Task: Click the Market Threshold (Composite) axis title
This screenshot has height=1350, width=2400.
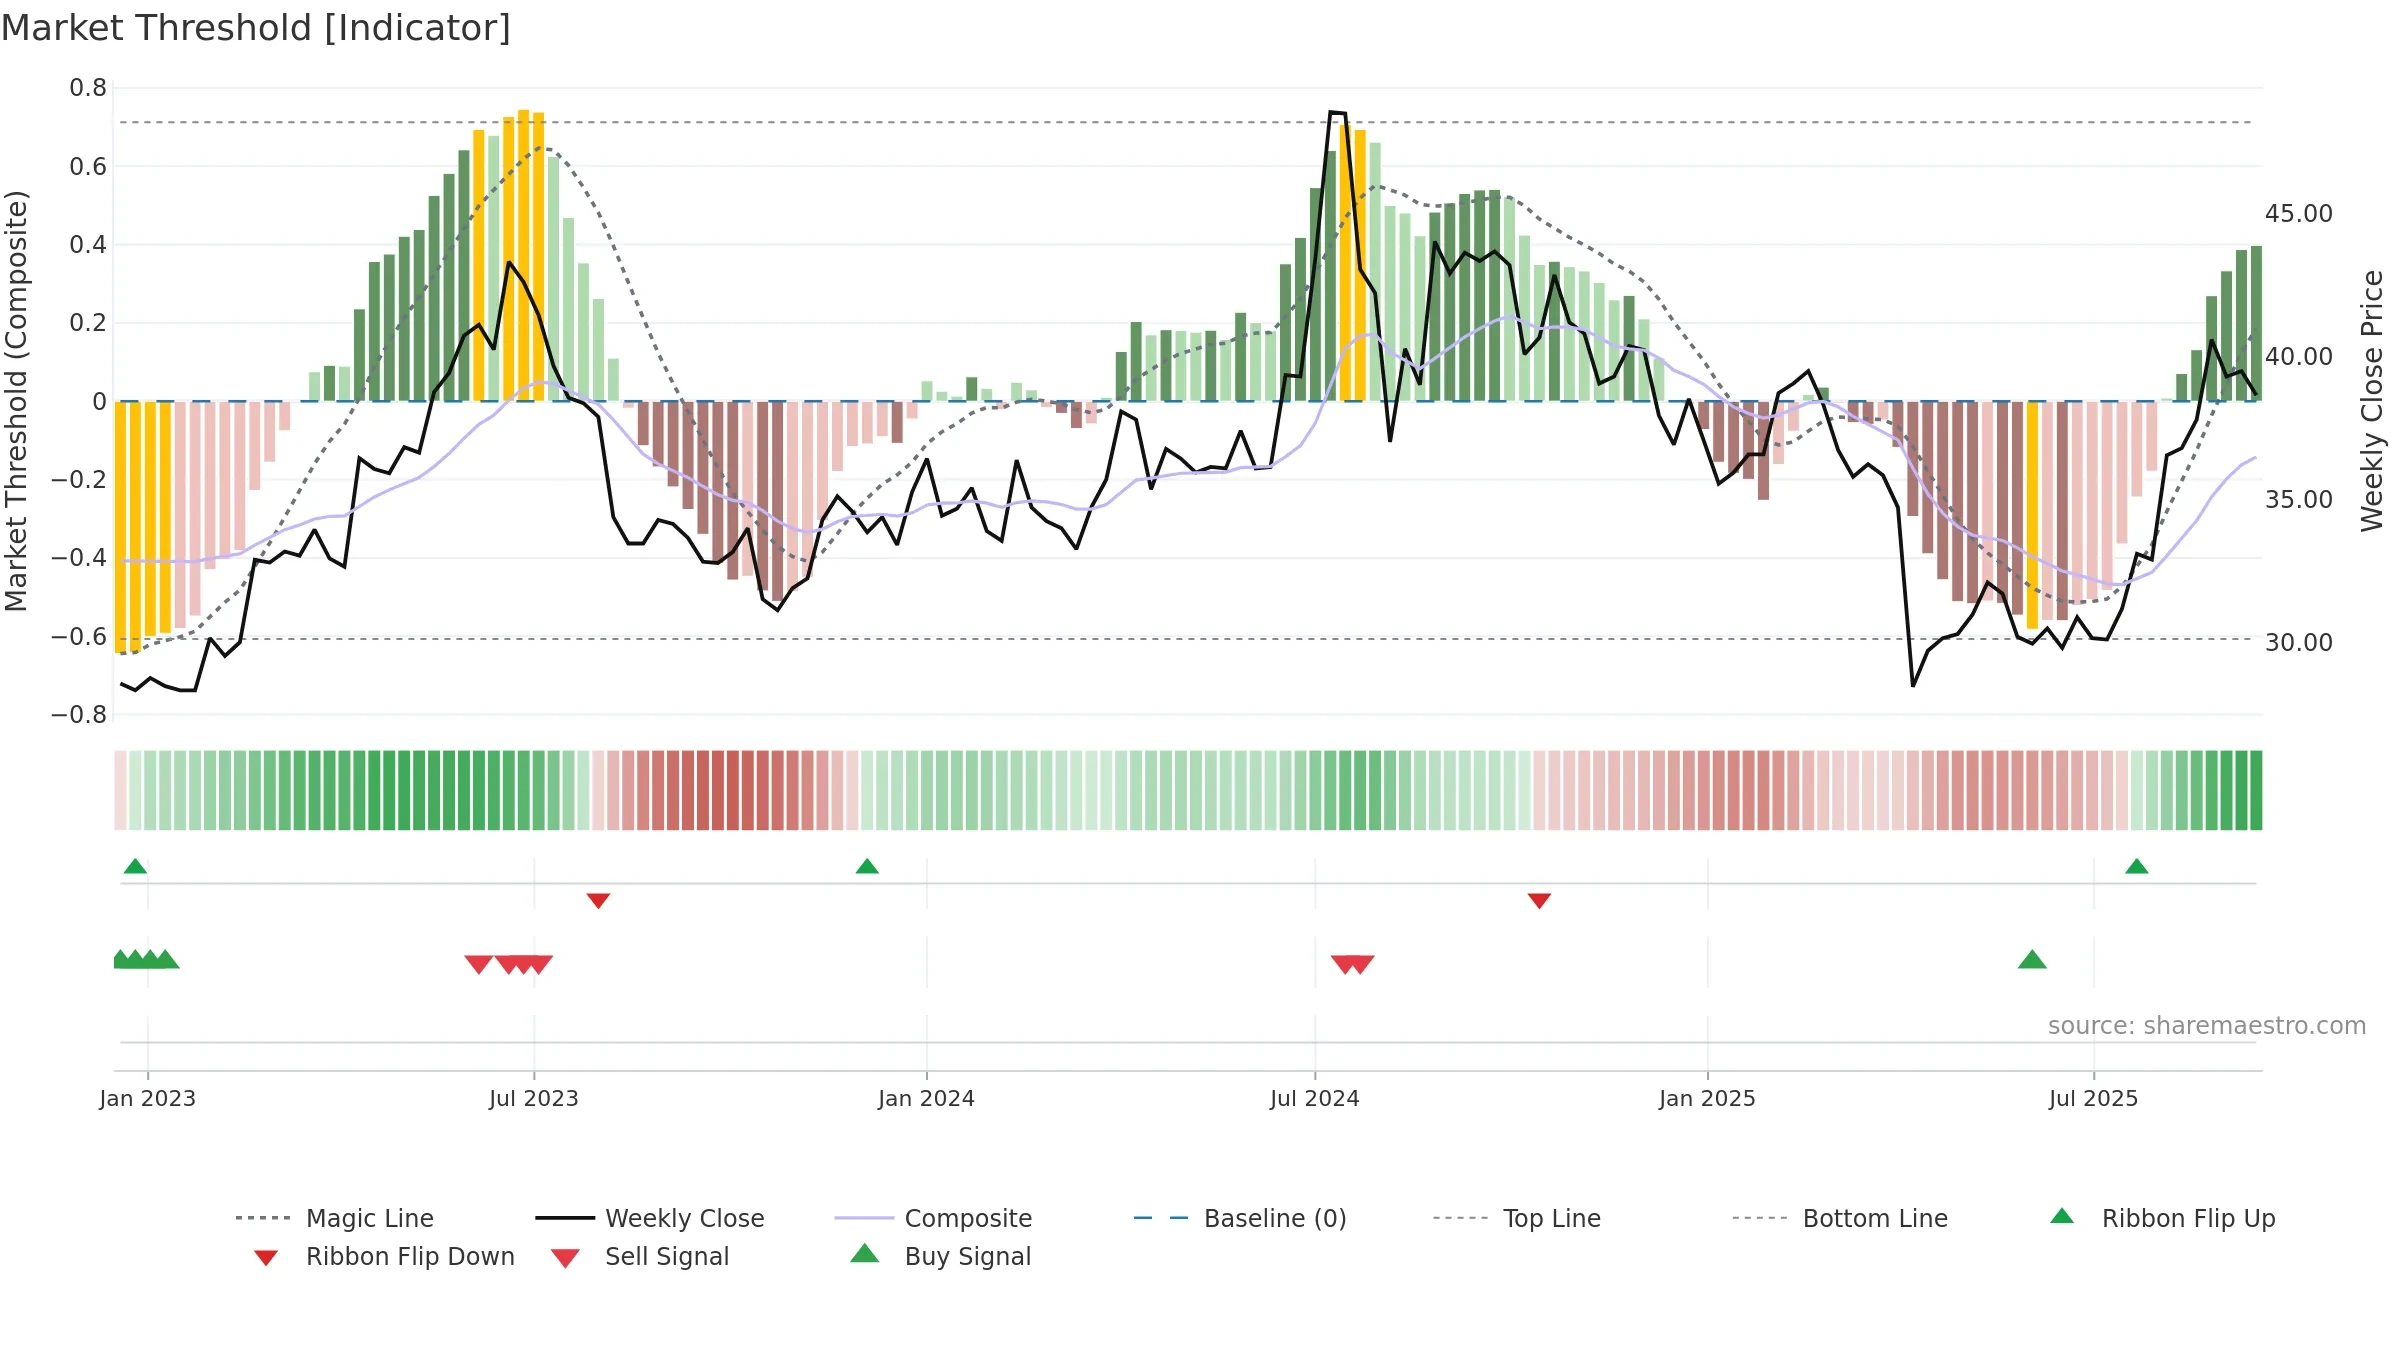Action: (16, 400)
